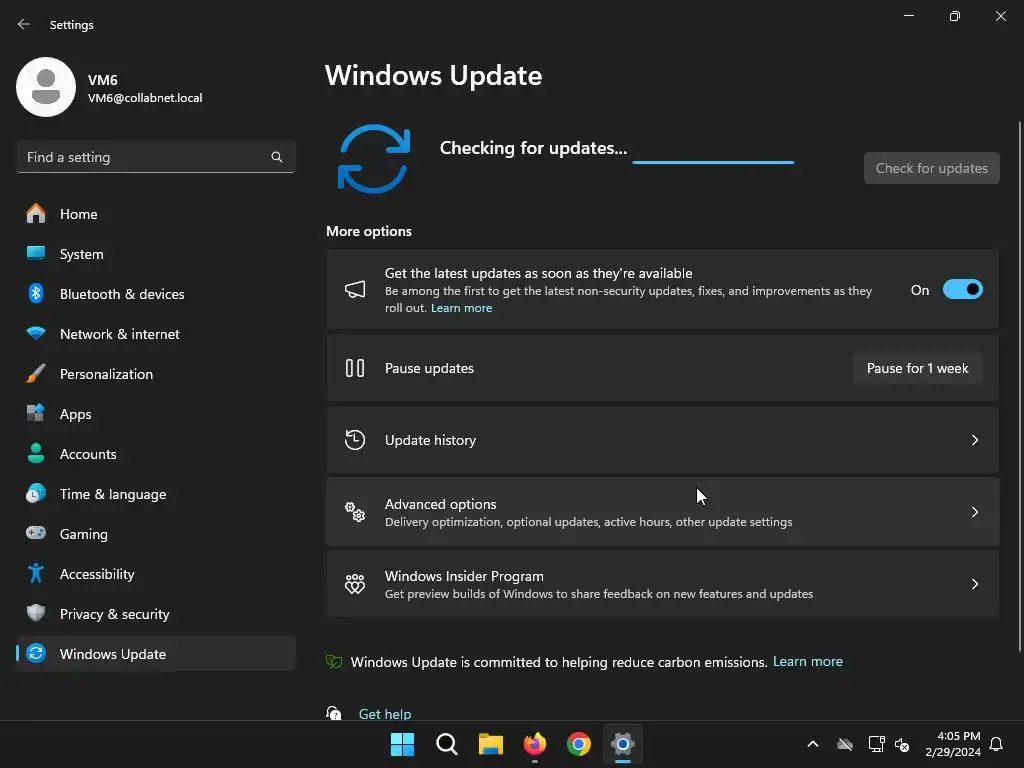Screen dimensions: 1024x768
Task: Click the Get help headset icon
Action: pyautogui.click(x=334, y=713)
